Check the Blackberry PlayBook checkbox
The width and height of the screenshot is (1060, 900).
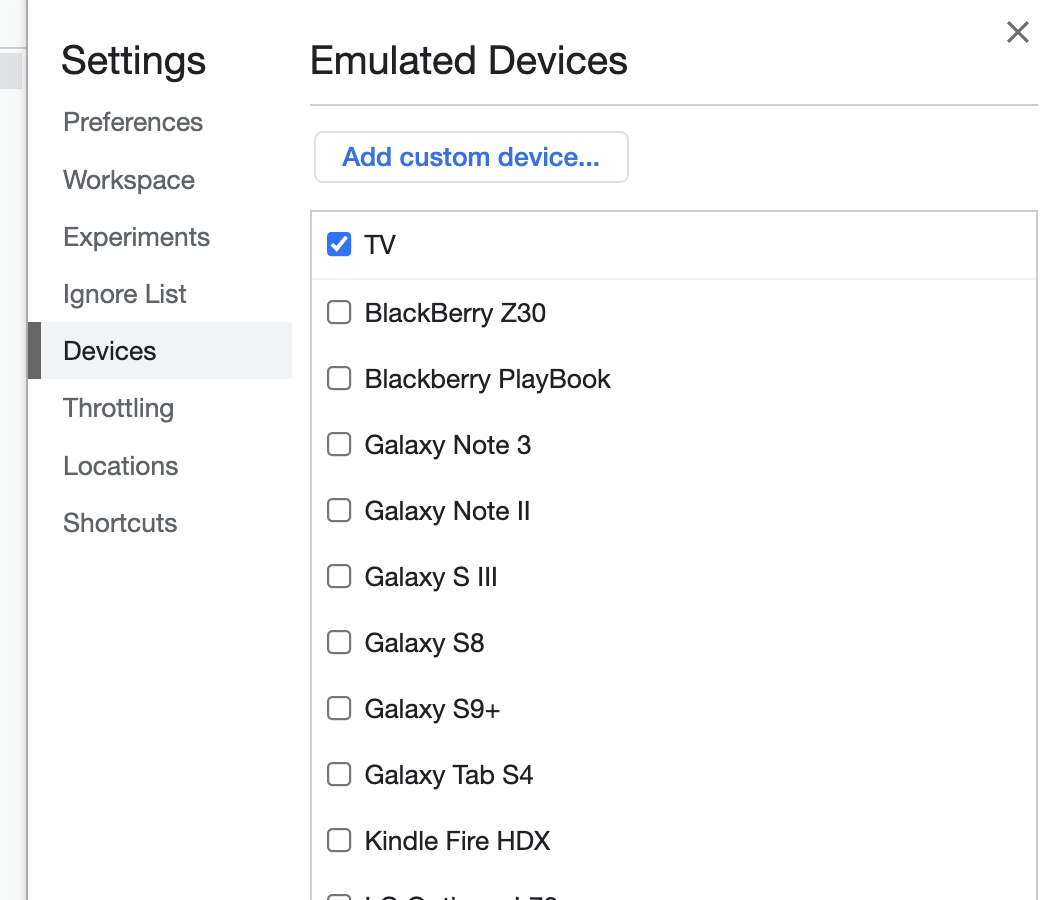pos(340,379)
